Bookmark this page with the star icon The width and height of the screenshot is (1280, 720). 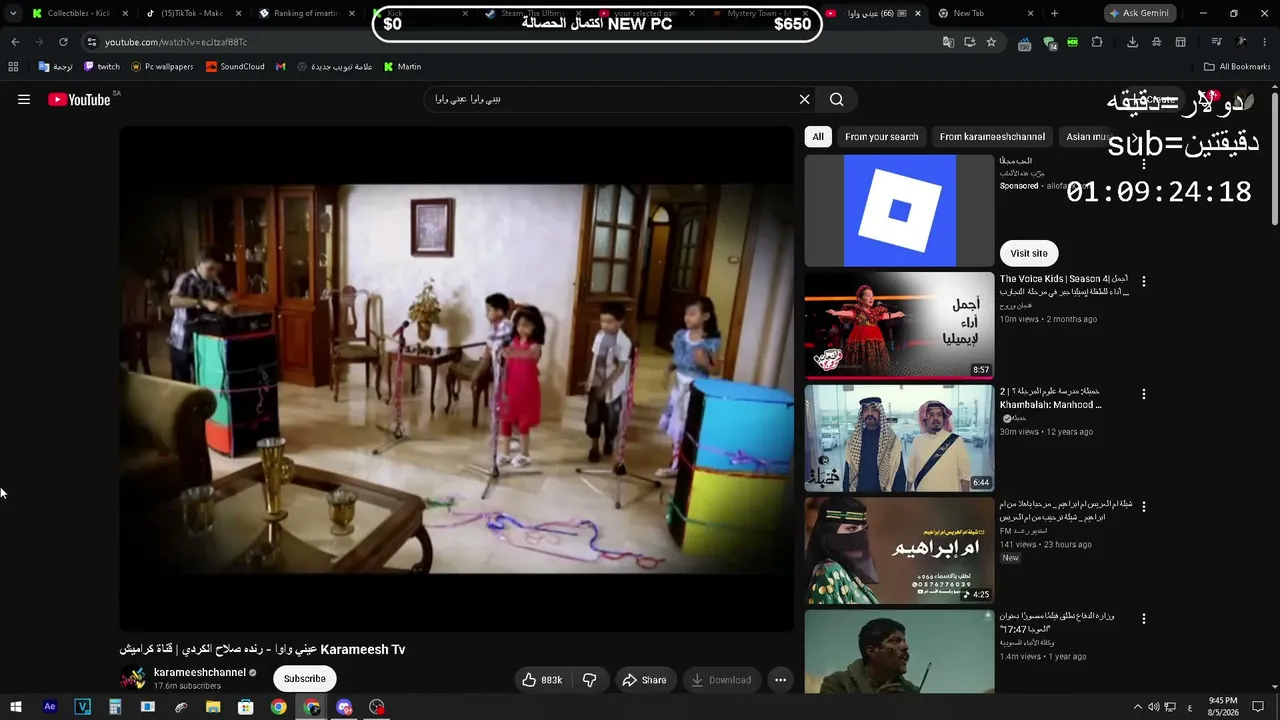[x=991, y=42]
